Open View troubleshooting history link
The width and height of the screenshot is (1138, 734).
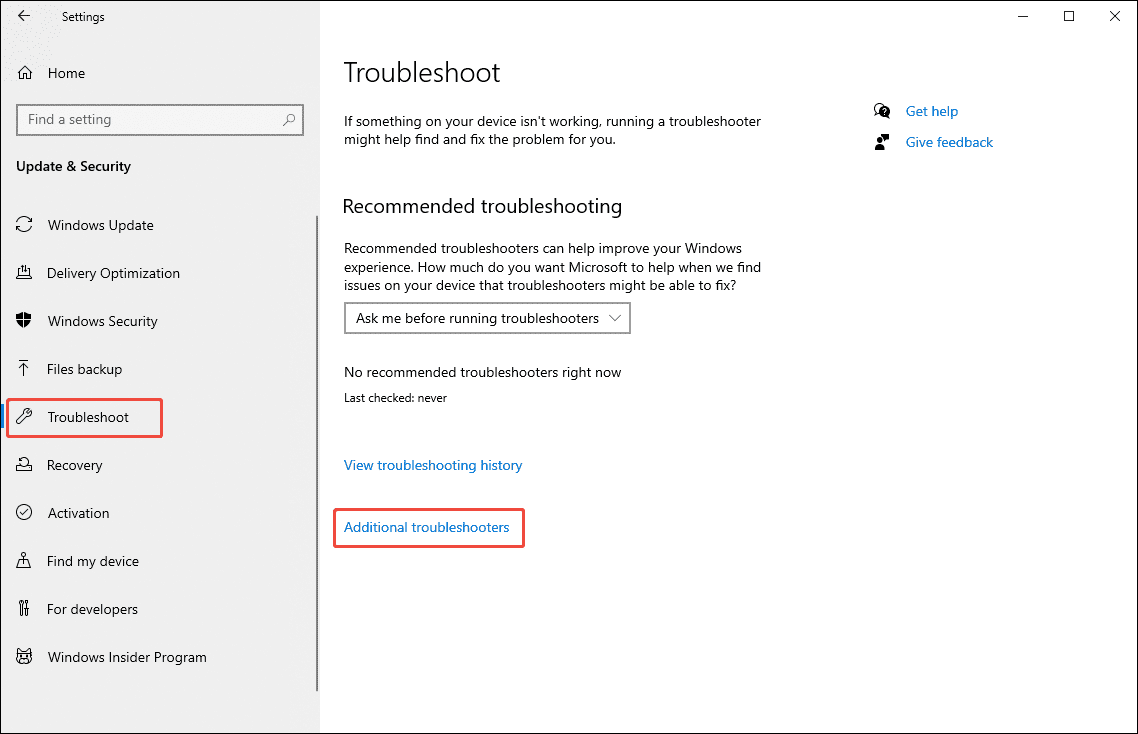[x=433, y=465]
